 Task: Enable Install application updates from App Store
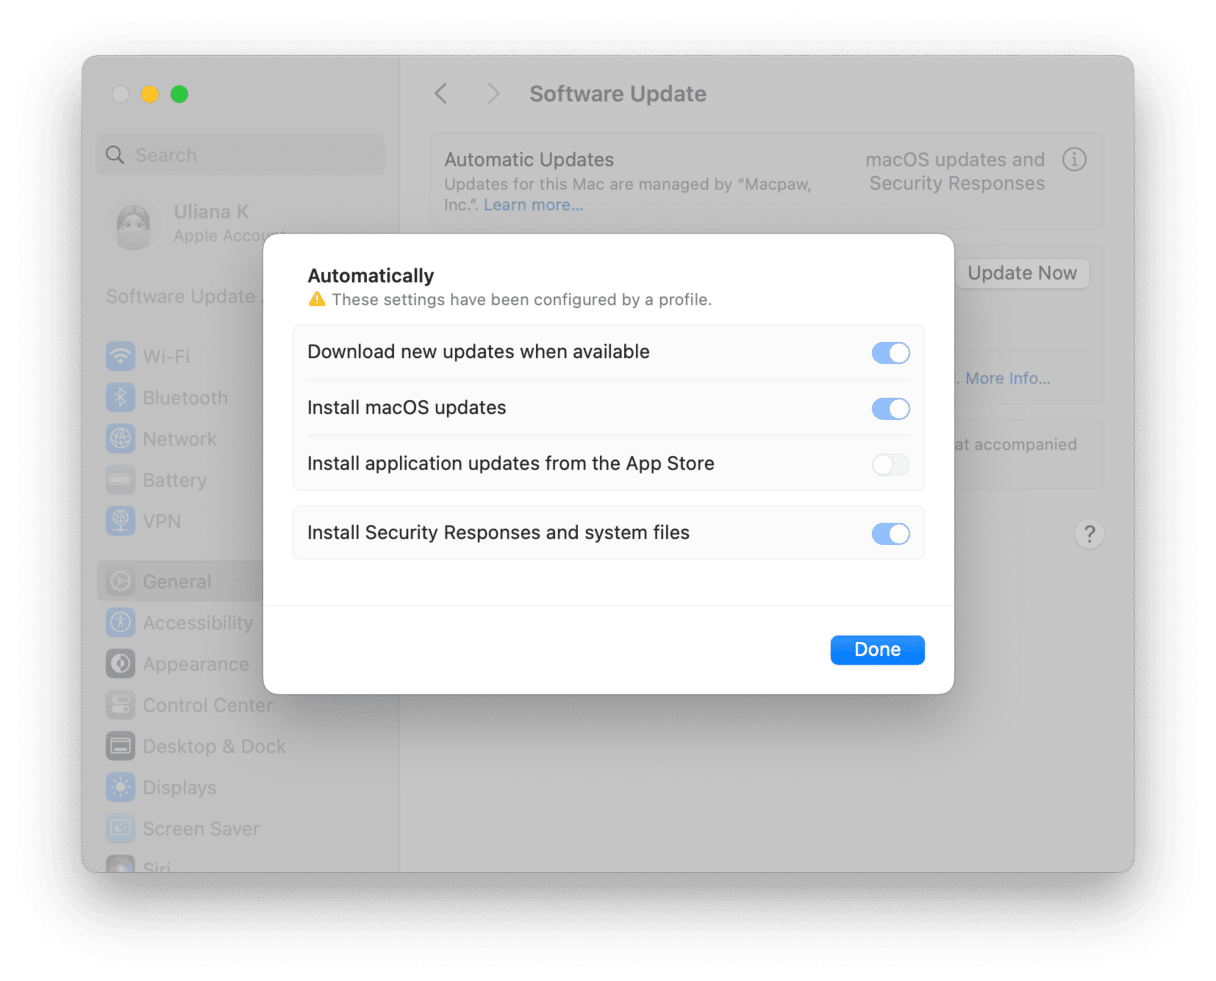[x=890, y=464]
